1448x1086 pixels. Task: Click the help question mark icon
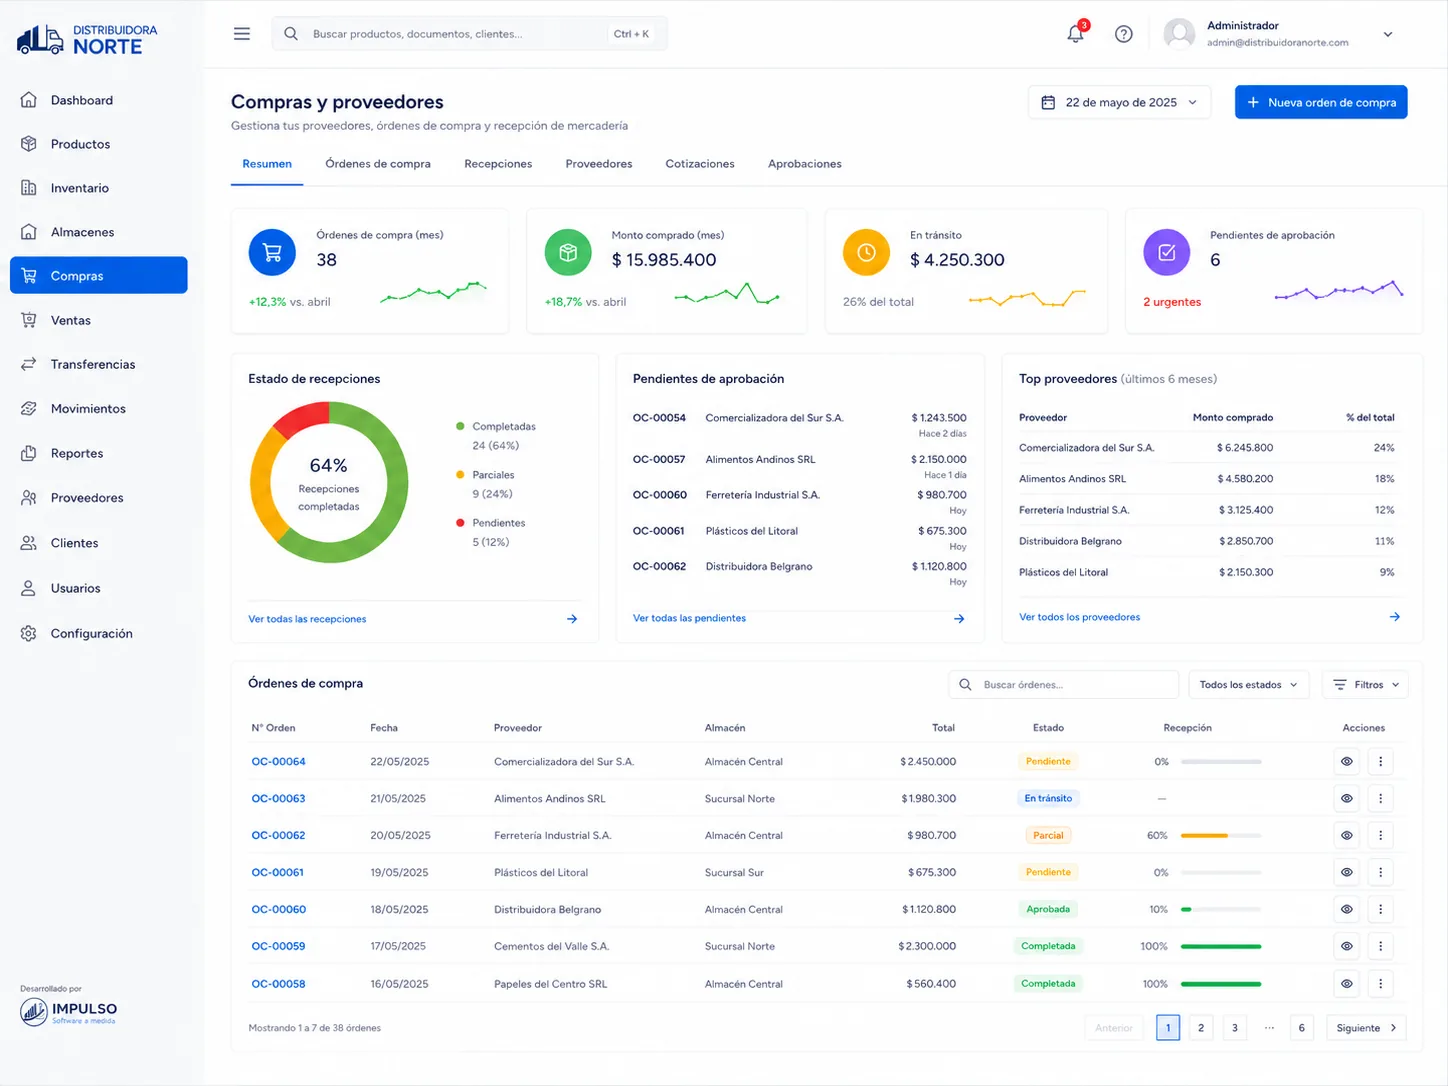coord(1124,34)
